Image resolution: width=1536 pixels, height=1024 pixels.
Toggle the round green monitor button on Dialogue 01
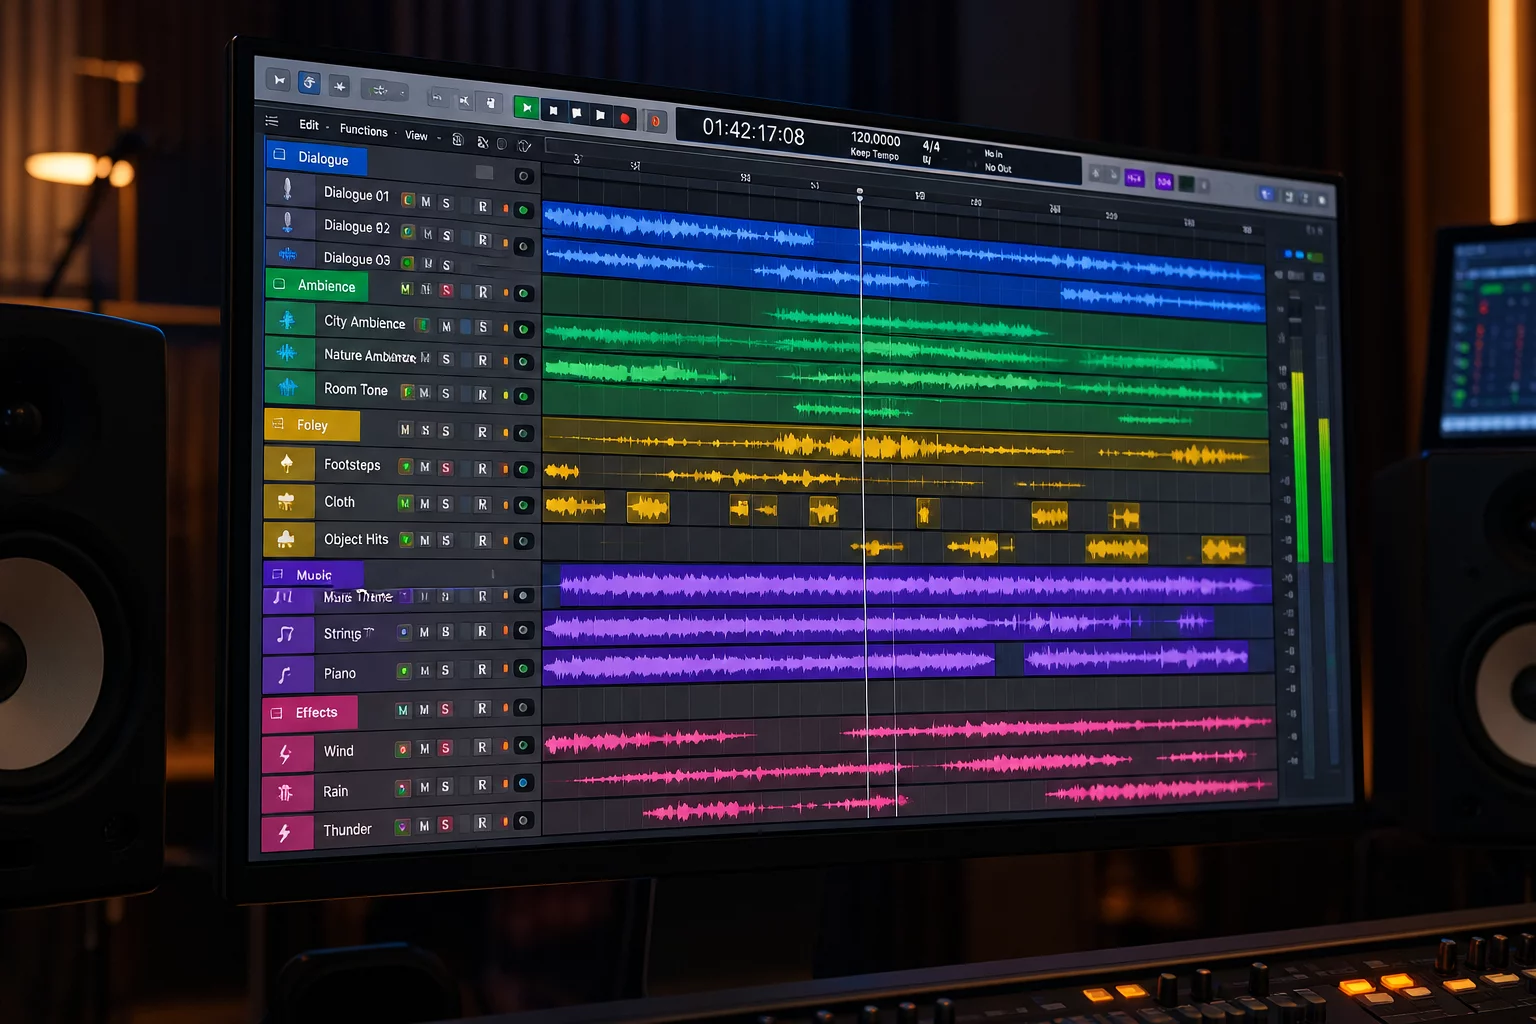[523, 210]
